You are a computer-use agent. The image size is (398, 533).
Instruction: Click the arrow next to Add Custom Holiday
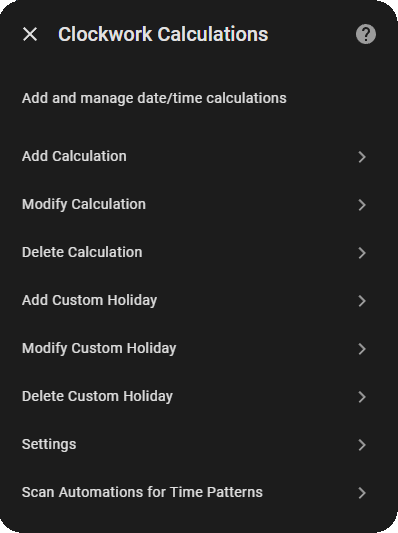coord(362,301)
